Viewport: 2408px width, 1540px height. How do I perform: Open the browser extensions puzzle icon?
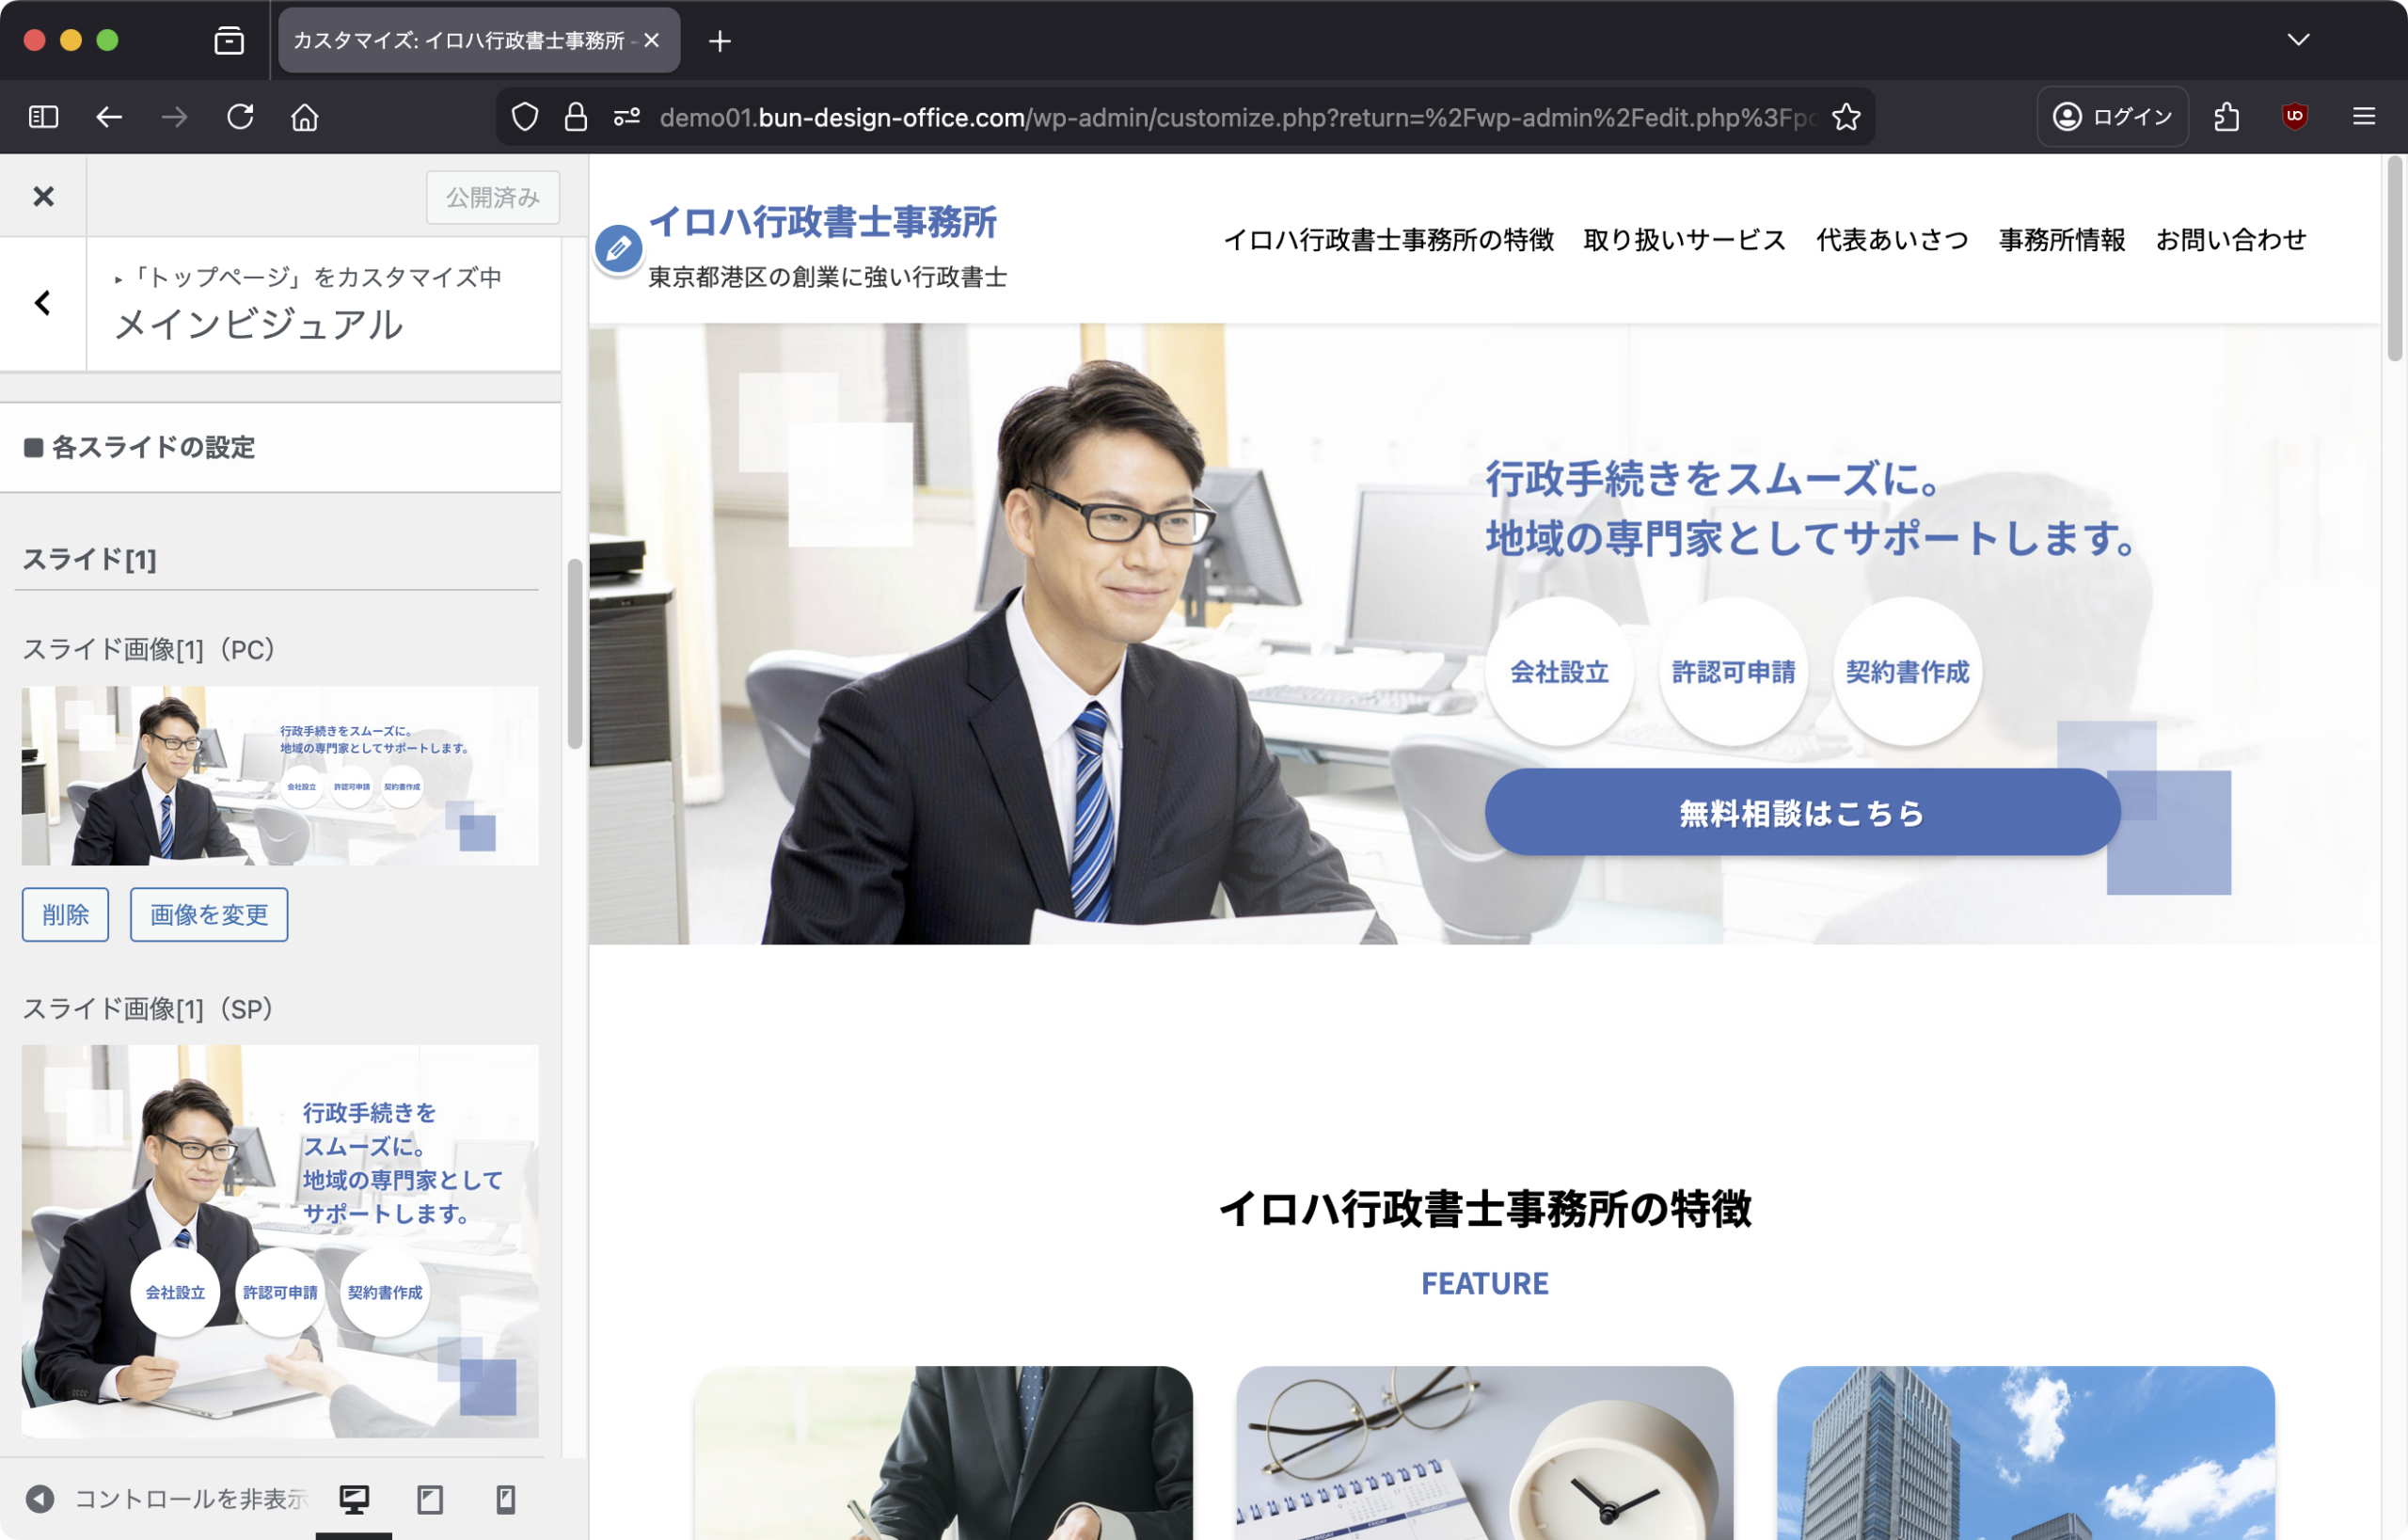coord(2226,117)
